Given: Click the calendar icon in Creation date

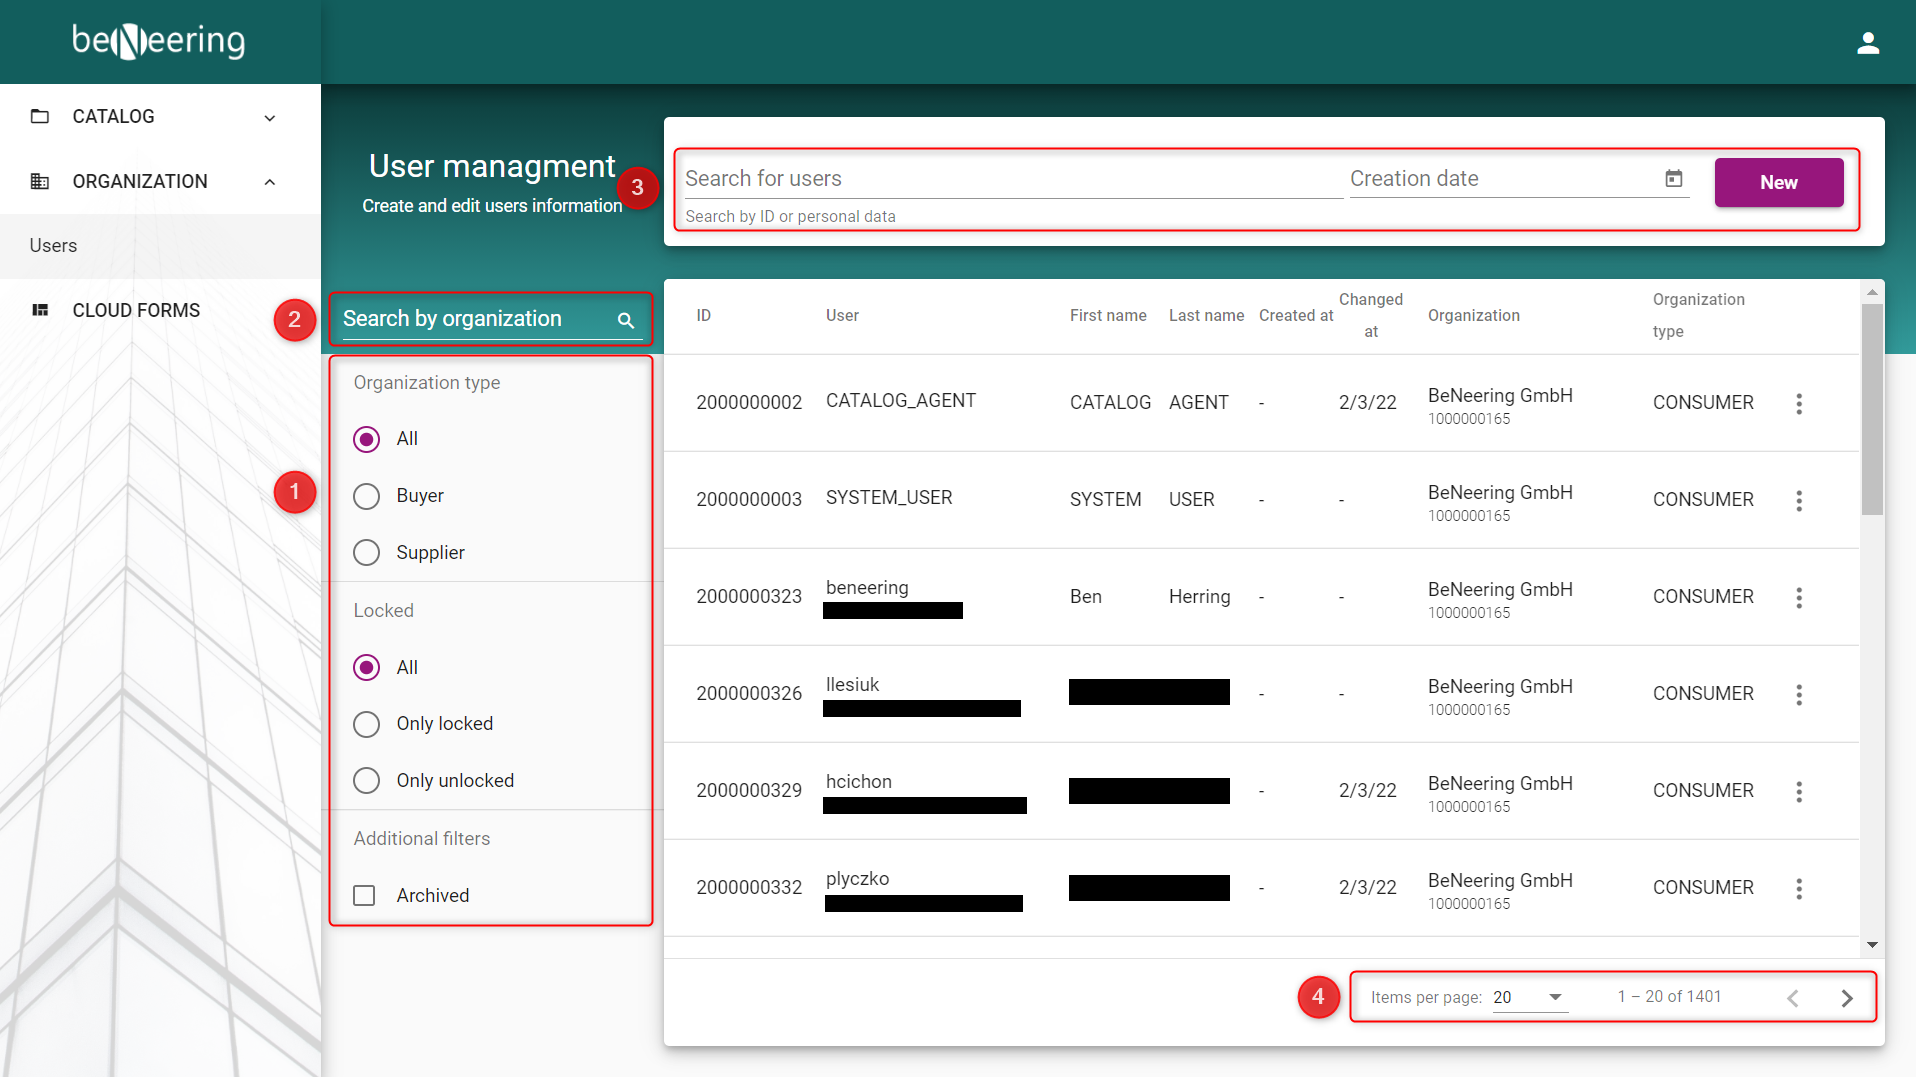Looking at the screenshot, I should (x=1673, y=179).
